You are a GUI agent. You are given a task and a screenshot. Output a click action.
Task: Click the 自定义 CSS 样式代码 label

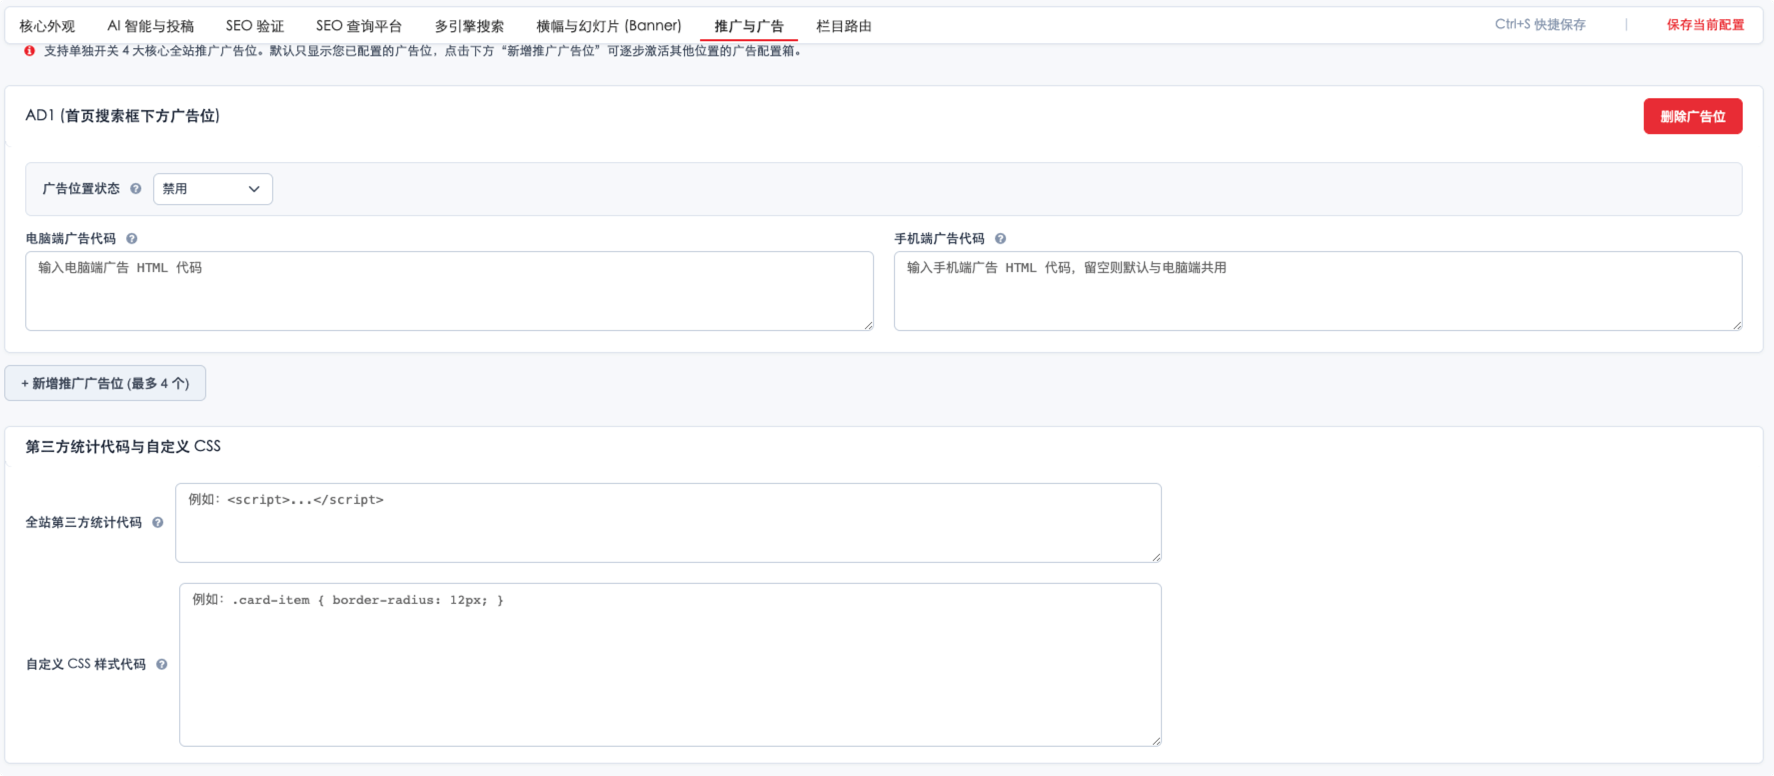(x=86, y=664)
